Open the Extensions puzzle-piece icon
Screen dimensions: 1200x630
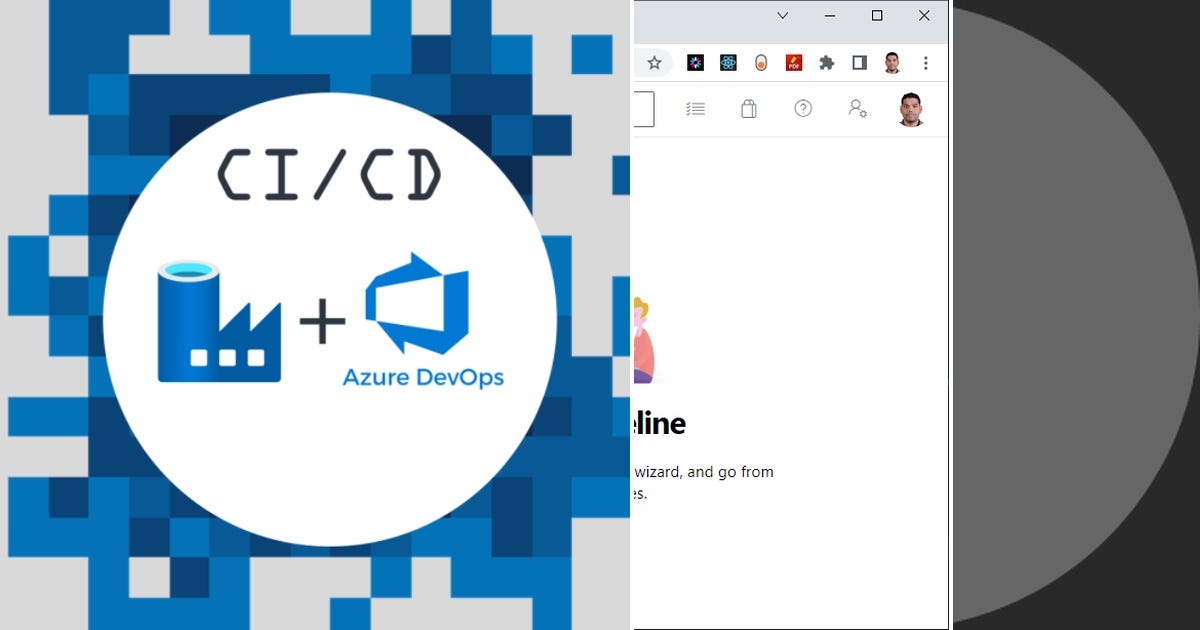point(825,63)
